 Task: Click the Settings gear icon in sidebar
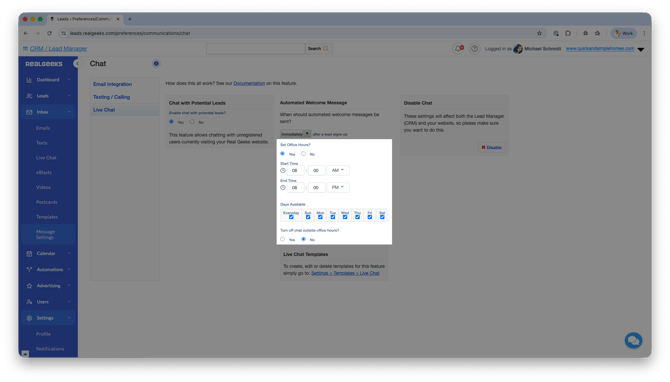pos(29,318)
